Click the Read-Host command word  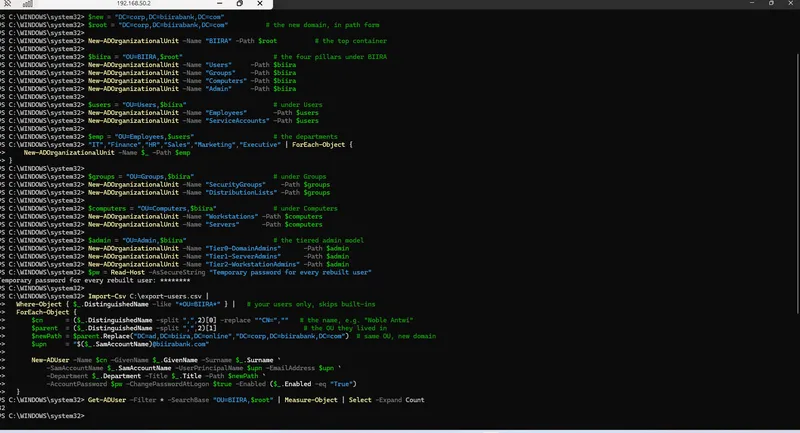pyautogui.click(x=128, y=272)
